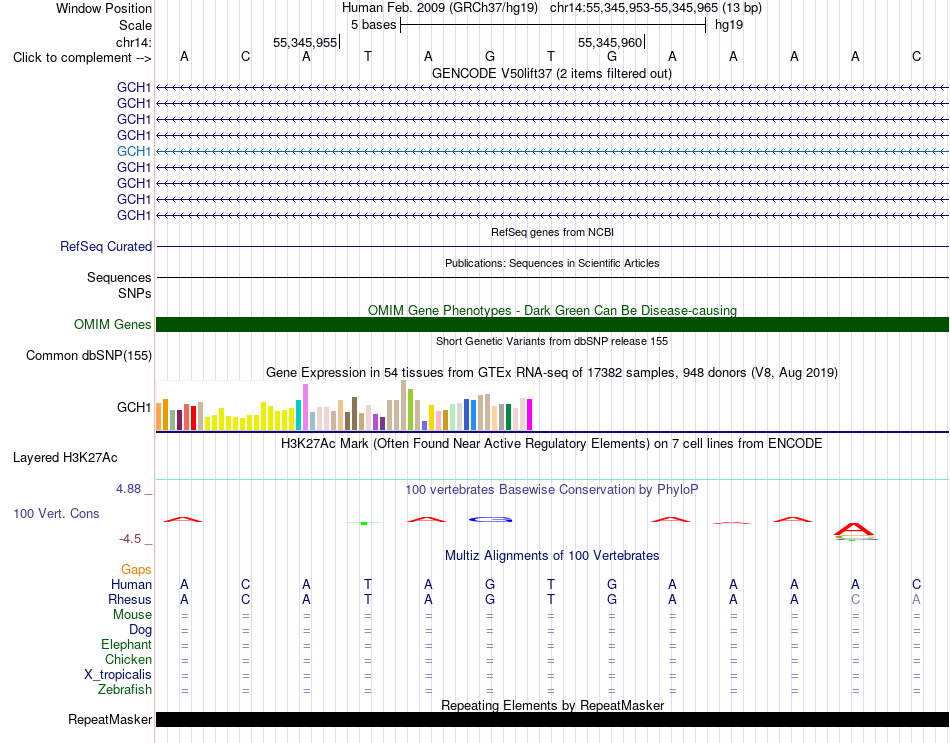Click the gray mismatched C in Rhesus row

pyautogui.click(x=855, y=599)
